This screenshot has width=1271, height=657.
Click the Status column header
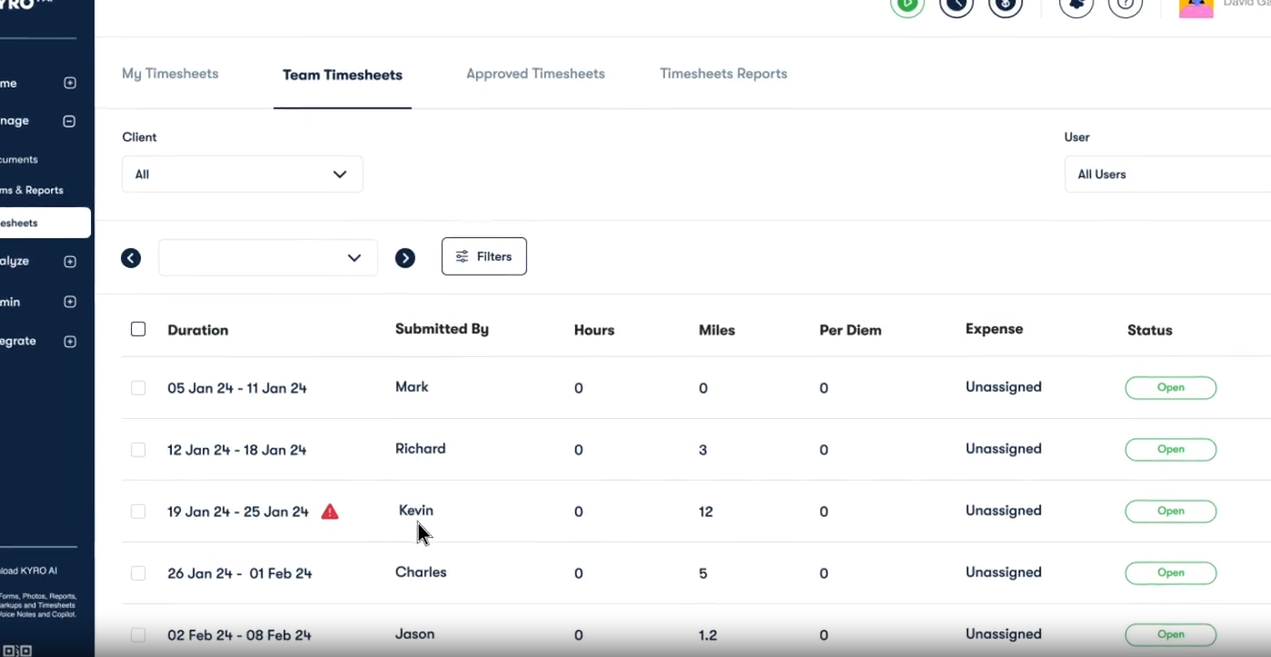[1150, 330]
